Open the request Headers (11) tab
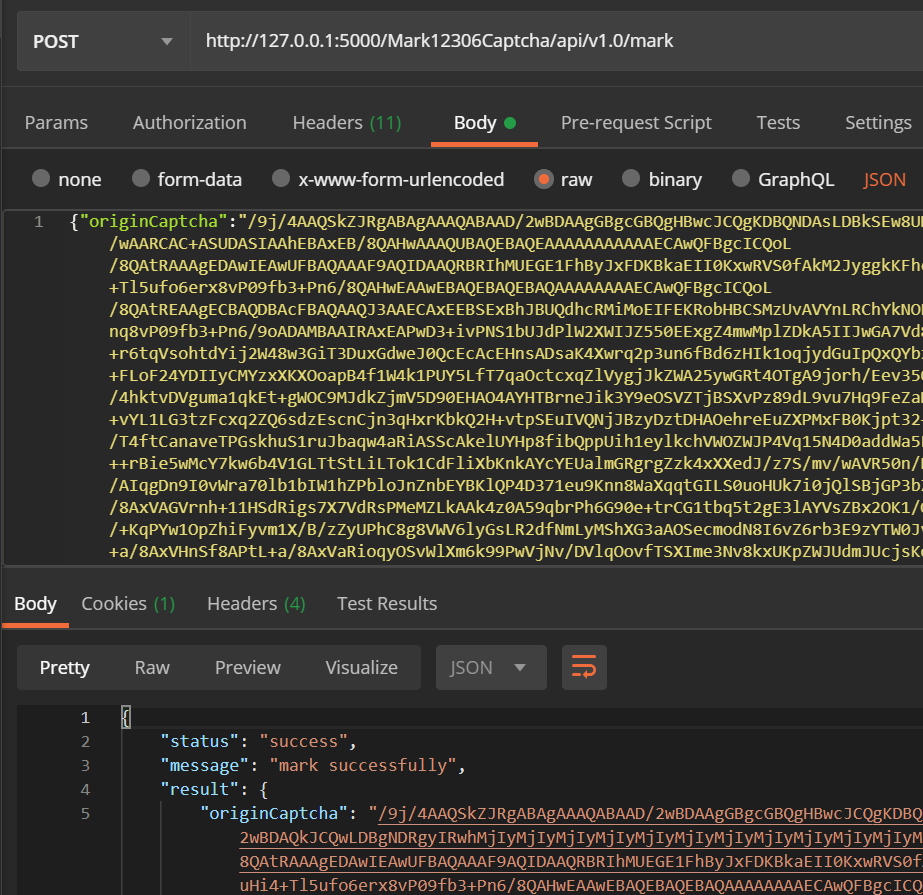This screenshot has width=923, height=895. tap(346, 123)
